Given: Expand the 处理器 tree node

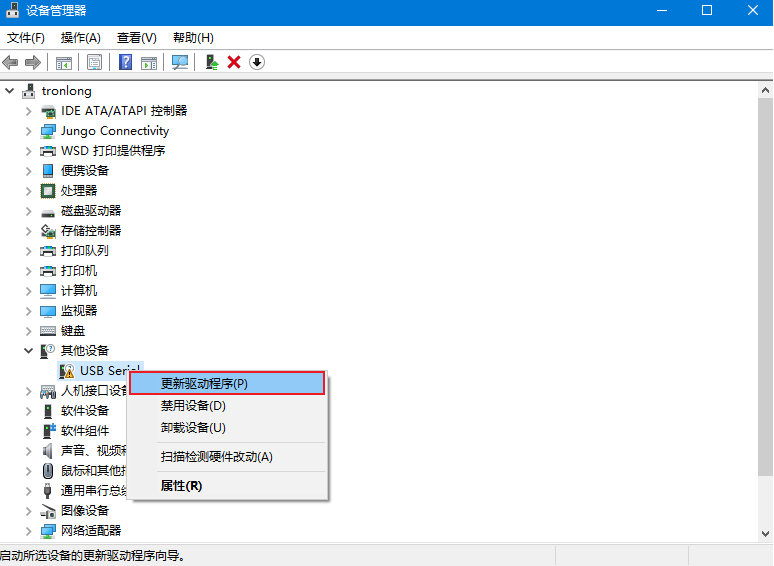Looking at the screenshot, I should coord(29,191).
